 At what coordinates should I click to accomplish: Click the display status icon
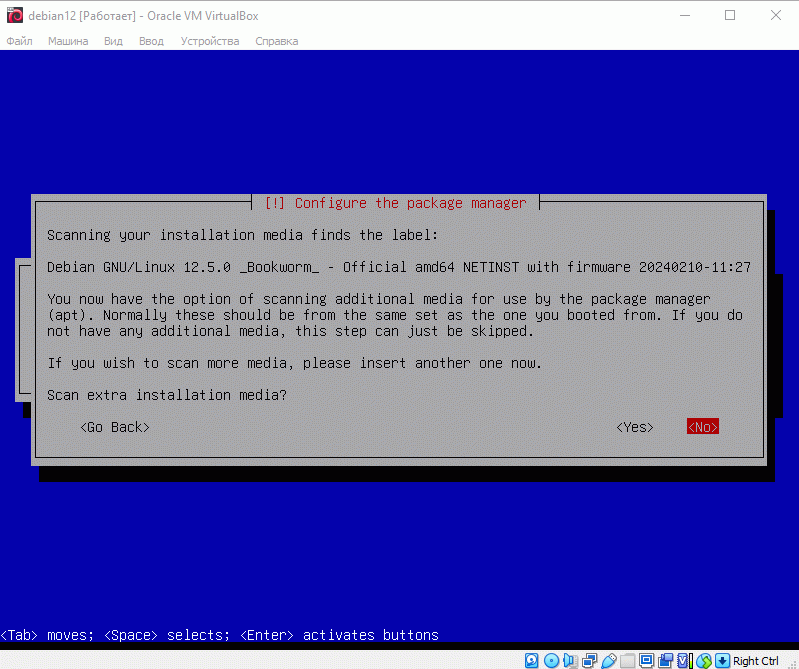pos(647,661)
